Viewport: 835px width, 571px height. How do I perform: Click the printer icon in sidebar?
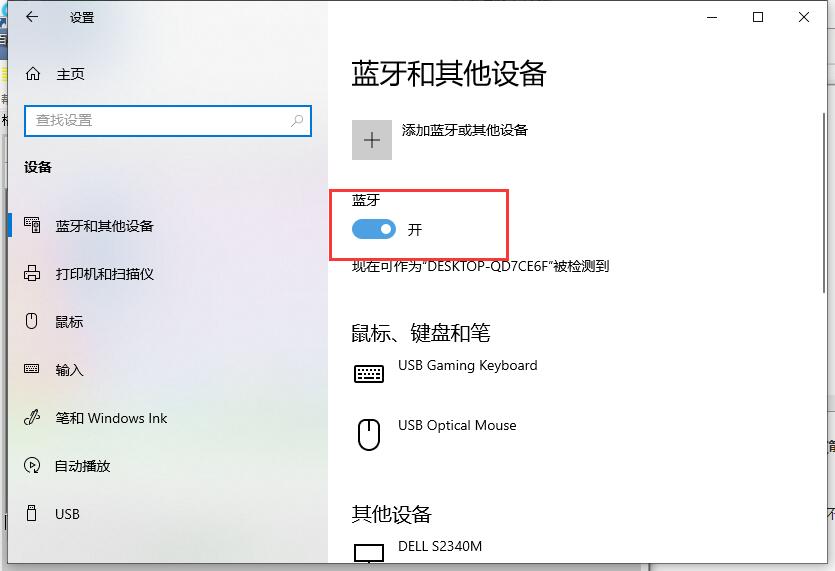point(32,273)
